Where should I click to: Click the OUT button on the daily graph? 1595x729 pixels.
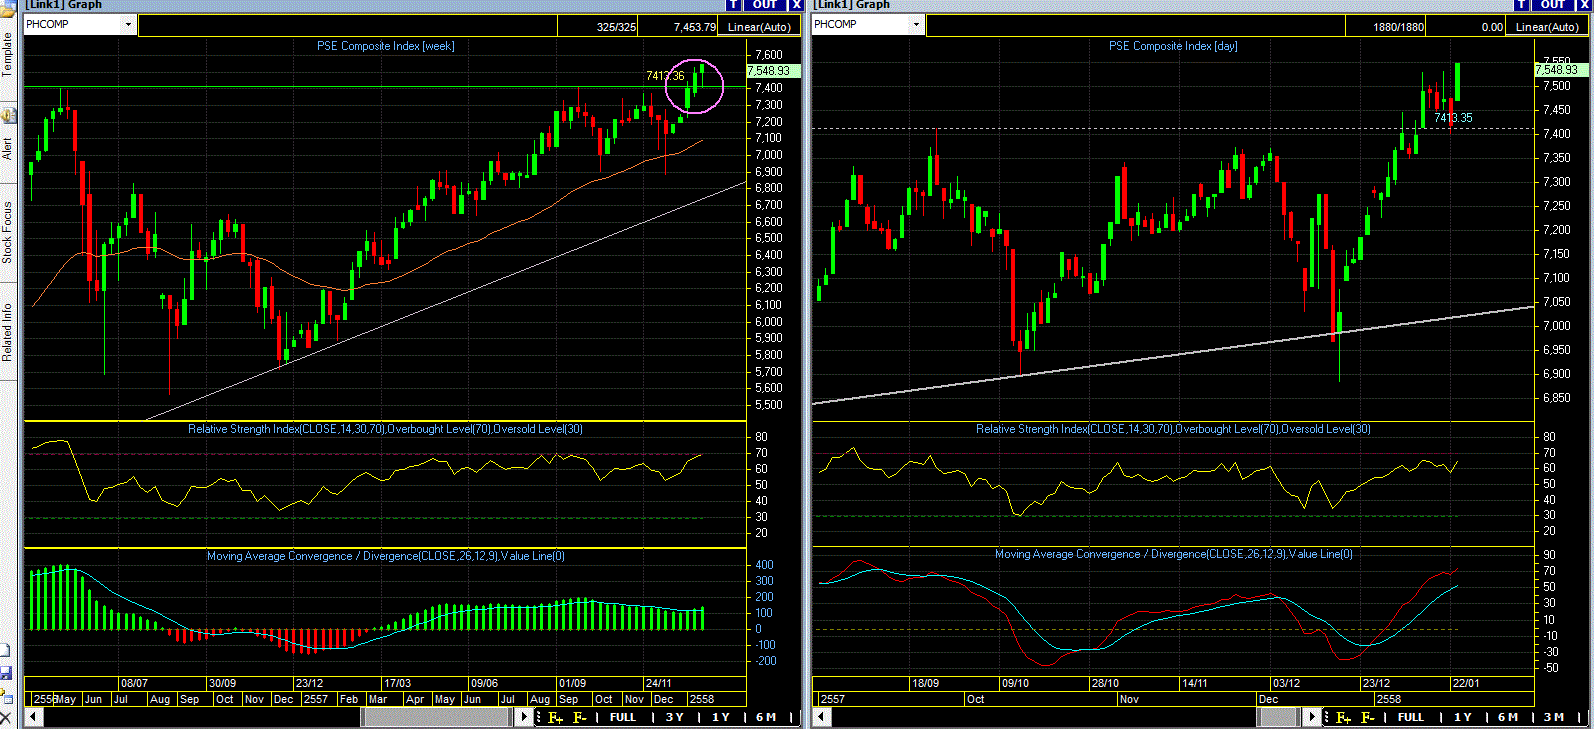(1553, 5)
